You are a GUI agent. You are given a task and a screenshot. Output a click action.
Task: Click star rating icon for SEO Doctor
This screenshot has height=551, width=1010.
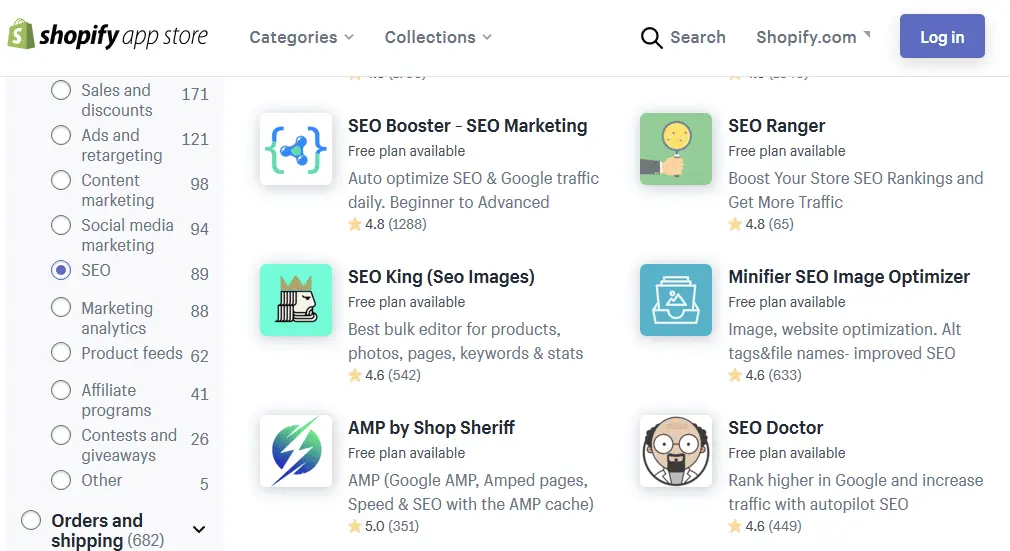(735, 526)
